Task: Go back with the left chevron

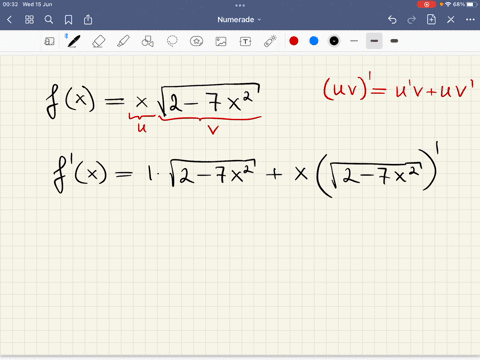Action: [9, 20]
